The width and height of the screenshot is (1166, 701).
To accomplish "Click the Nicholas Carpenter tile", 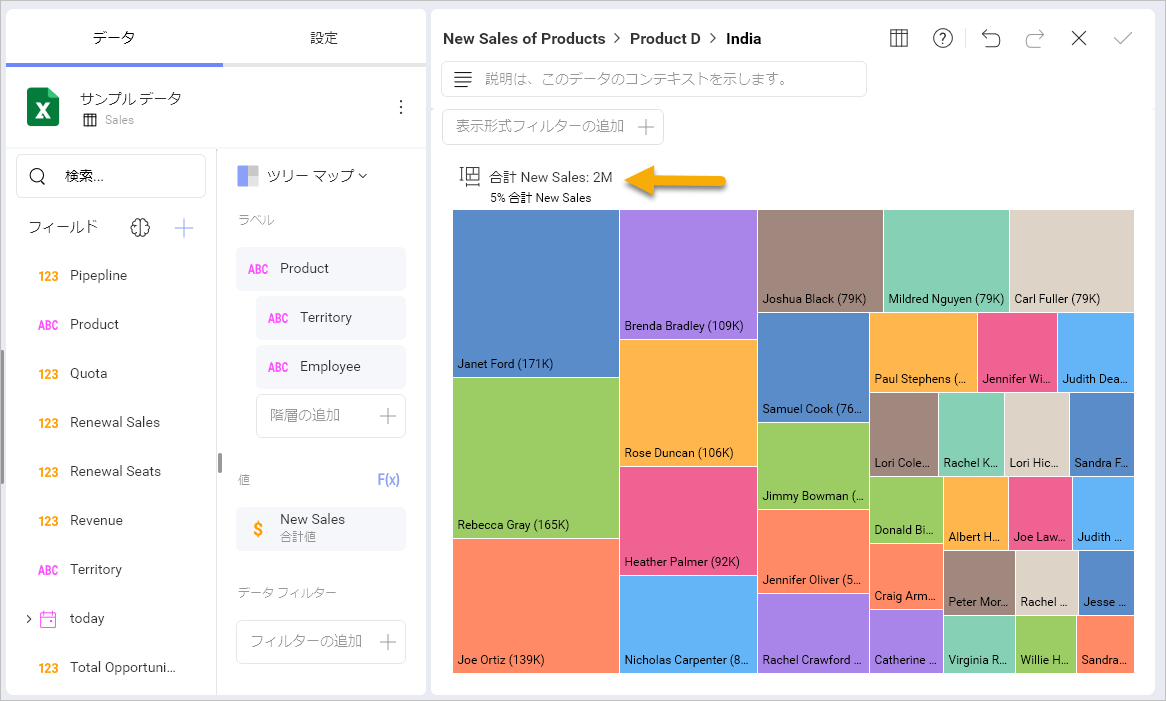I will (688, 624).
